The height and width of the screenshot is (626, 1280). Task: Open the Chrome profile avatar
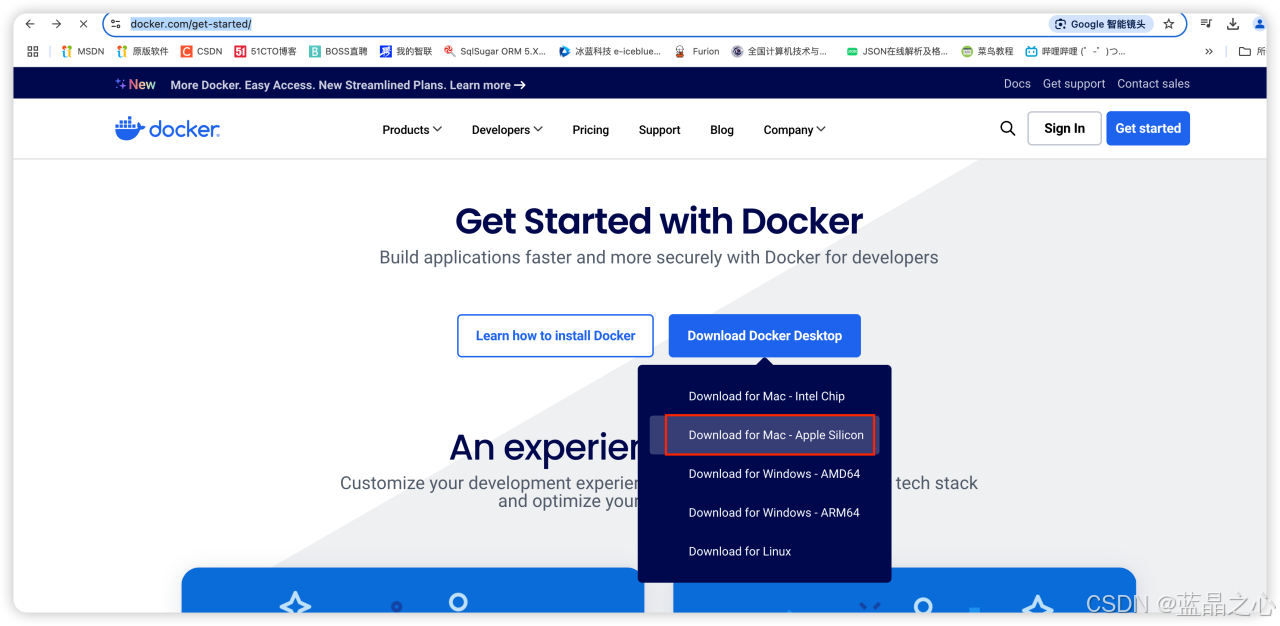pyautogui.click(x=1259, y=24)
